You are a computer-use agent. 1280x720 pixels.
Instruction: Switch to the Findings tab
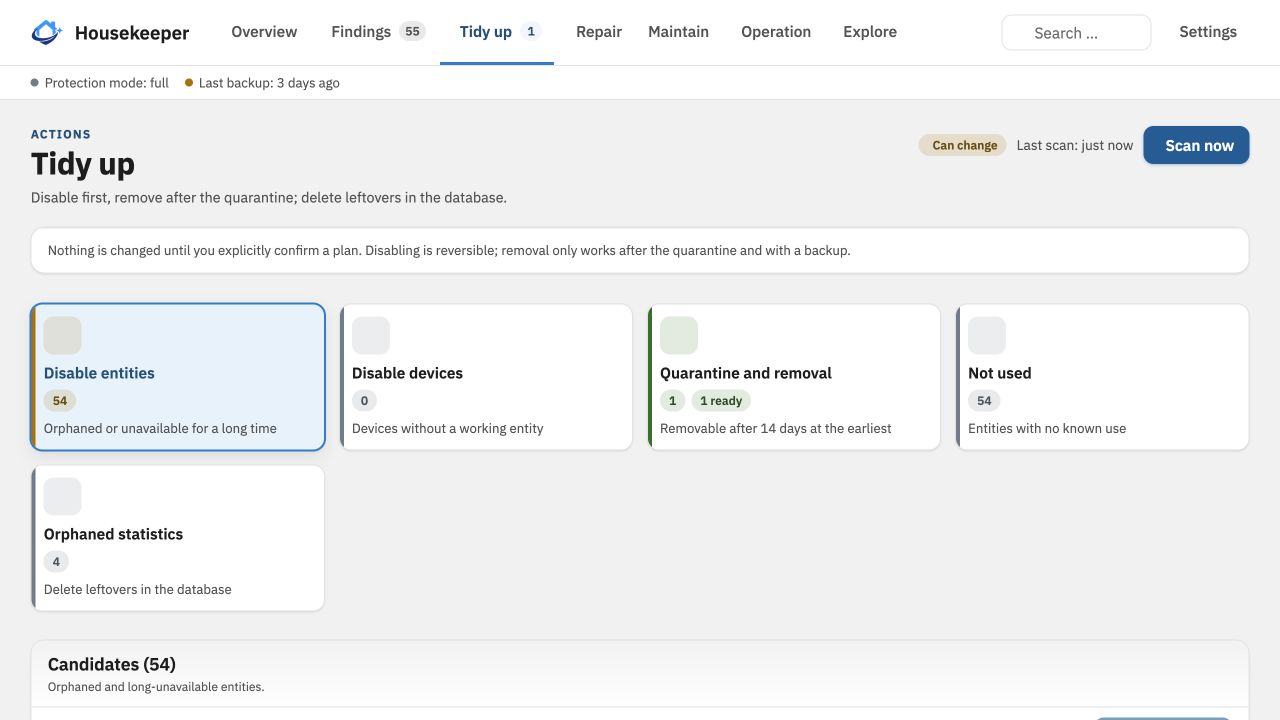click(x=378, y=32)
